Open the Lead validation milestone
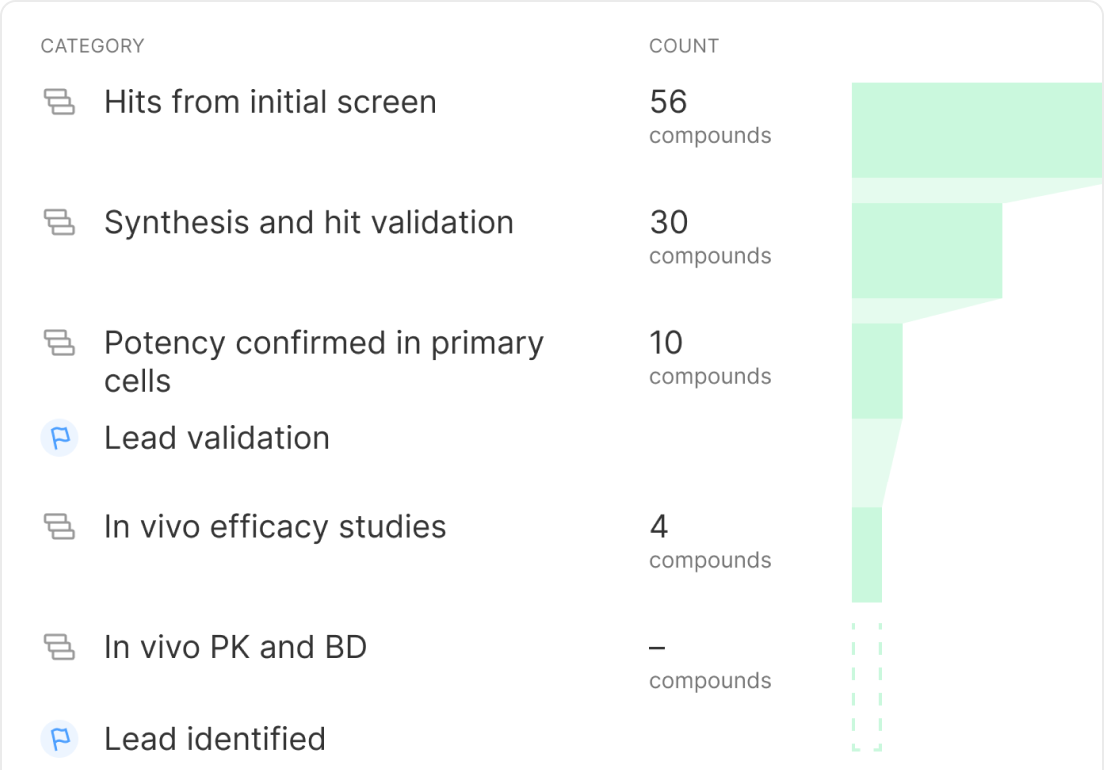Viewport: 1104px width, 770px height. click(x=217, y=438)
